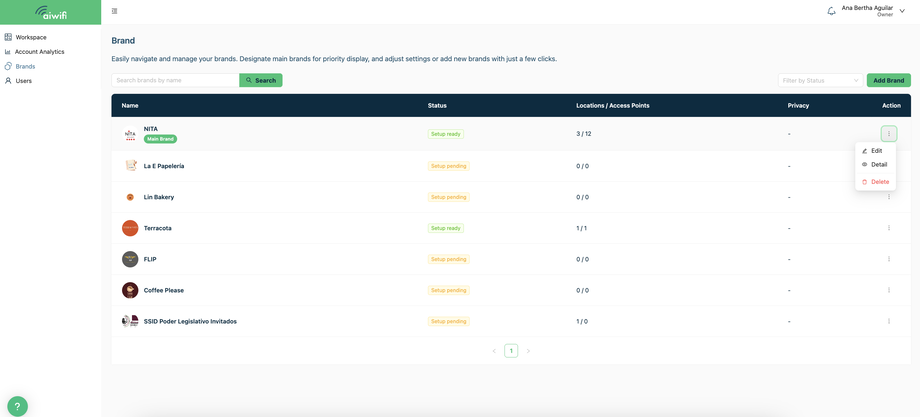Image resolution: width=920 pixels, height=417 pixels.
Task: Click the Main Brand badge under NITA
Action: click(160, 139)
